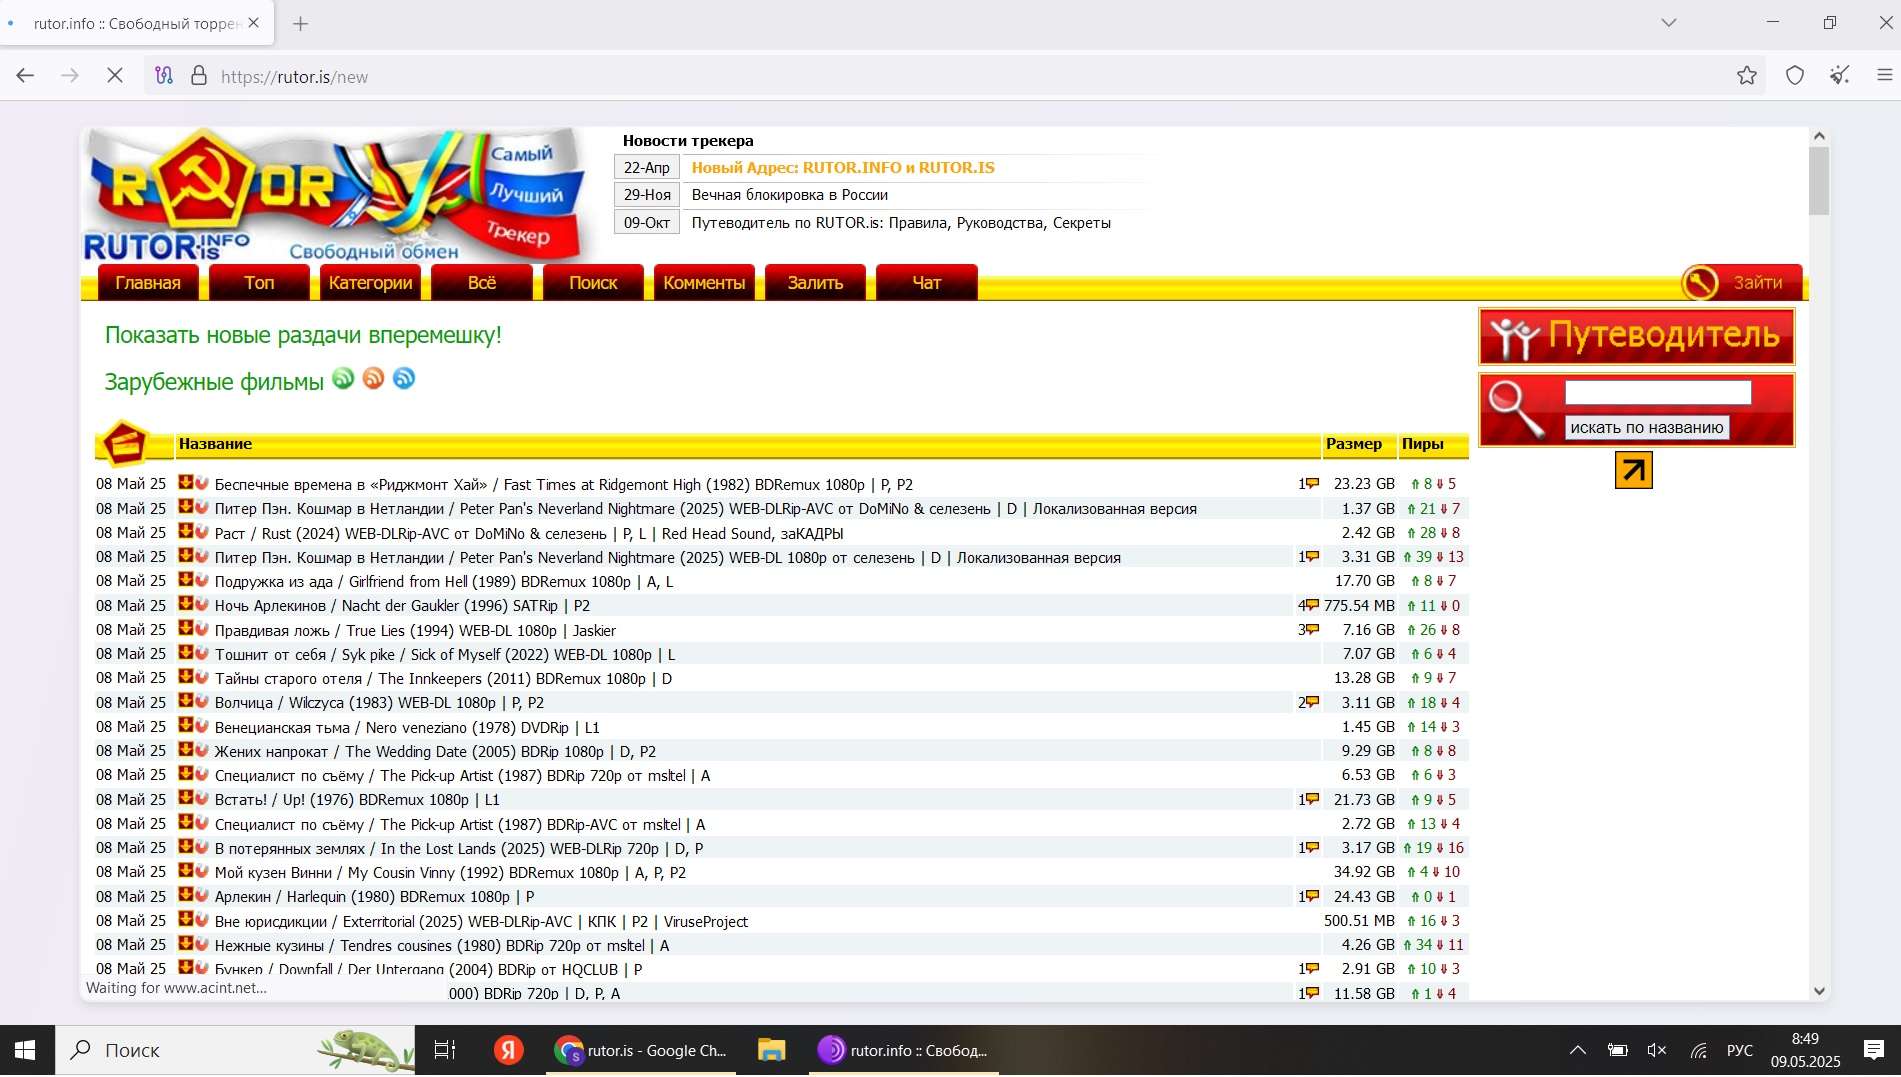Click the shield icon in browser toolbar

pyautogui.click(x=1795, y=76)
